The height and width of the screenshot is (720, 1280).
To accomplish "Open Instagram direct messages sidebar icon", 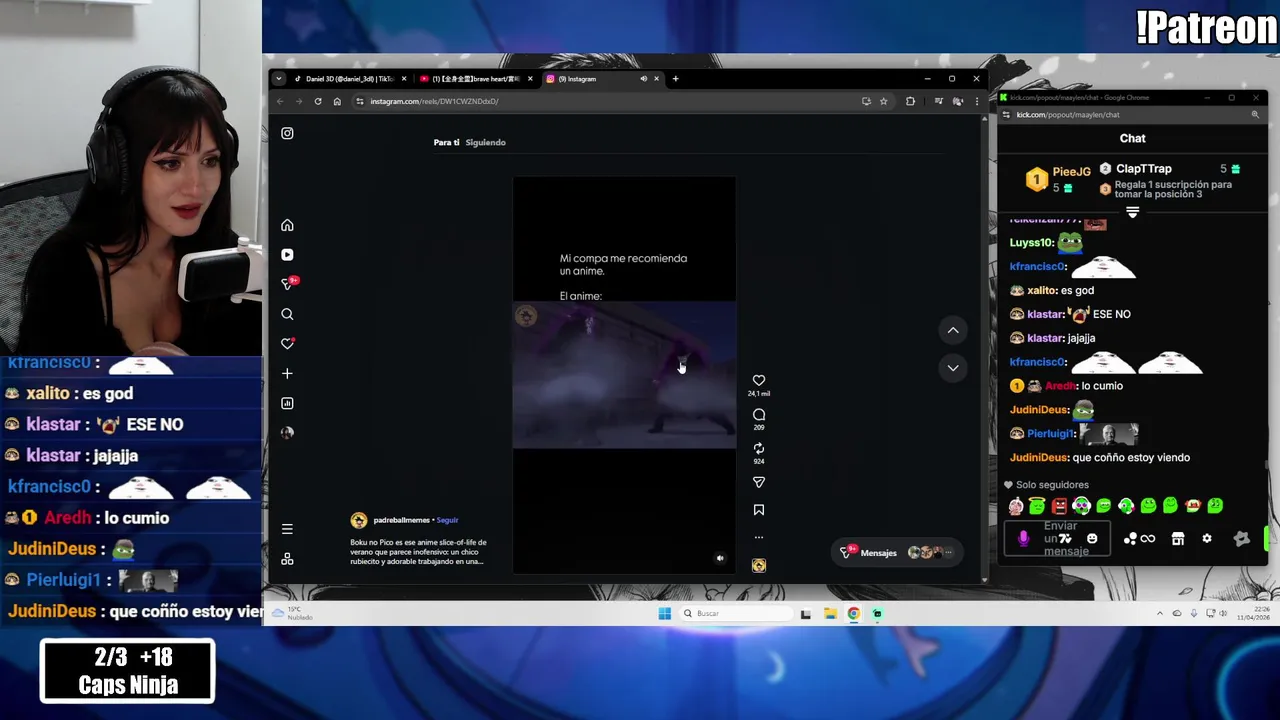I will pos(288,284).
